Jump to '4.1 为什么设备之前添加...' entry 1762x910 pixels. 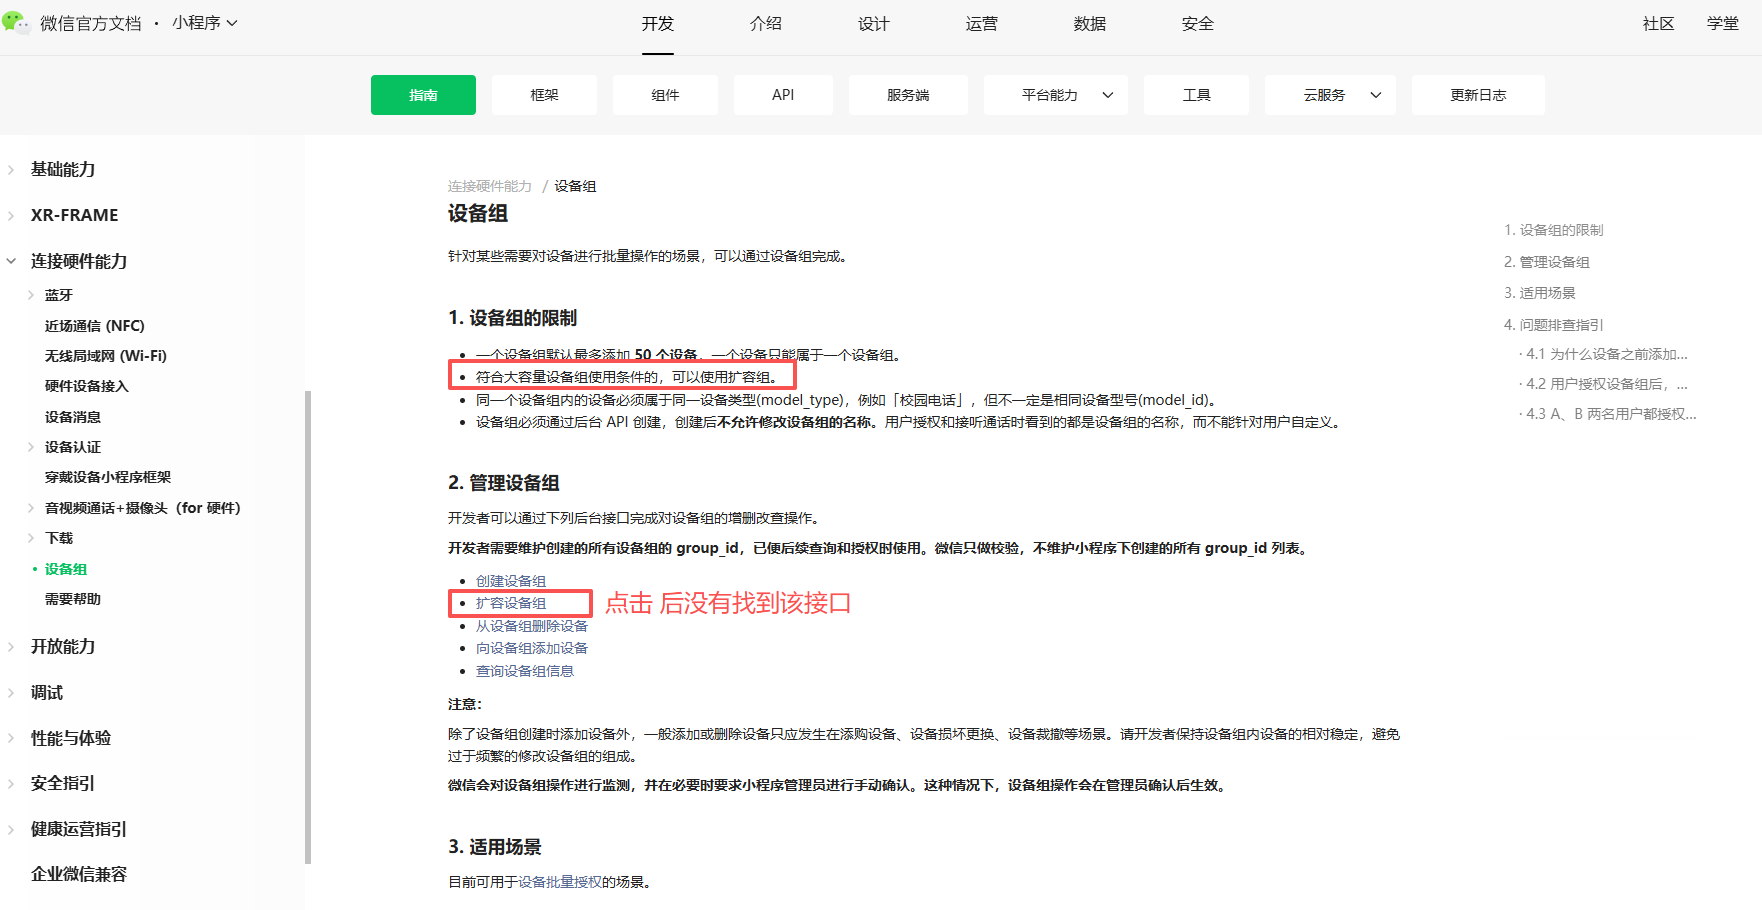(1603, 354)
